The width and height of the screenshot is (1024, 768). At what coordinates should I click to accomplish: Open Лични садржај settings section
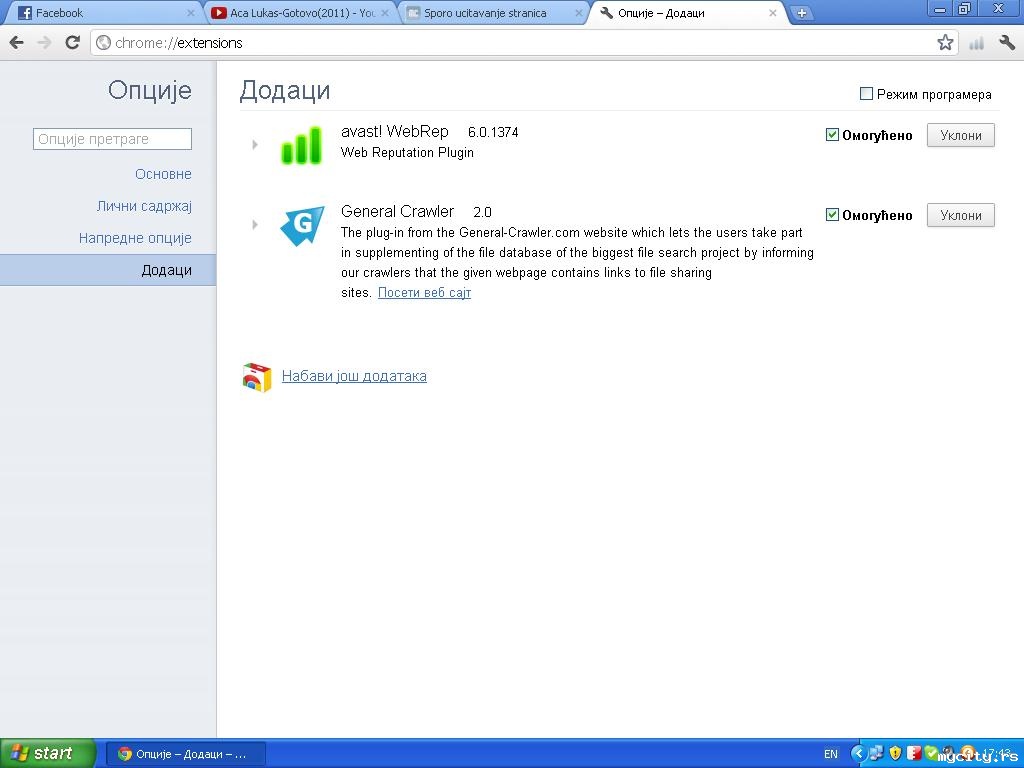pos(144,206)
